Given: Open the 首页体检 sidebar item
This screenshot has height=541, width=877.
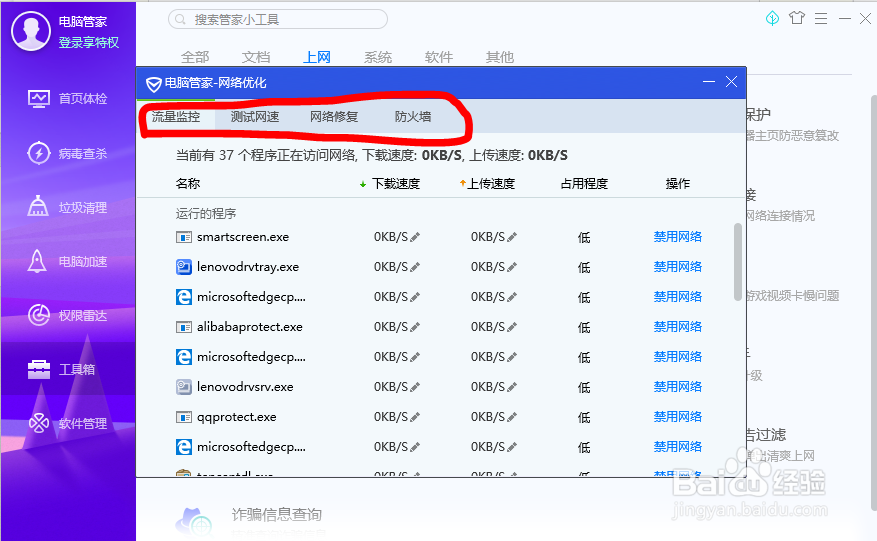Looking at the screenshot, I should 68,99.
